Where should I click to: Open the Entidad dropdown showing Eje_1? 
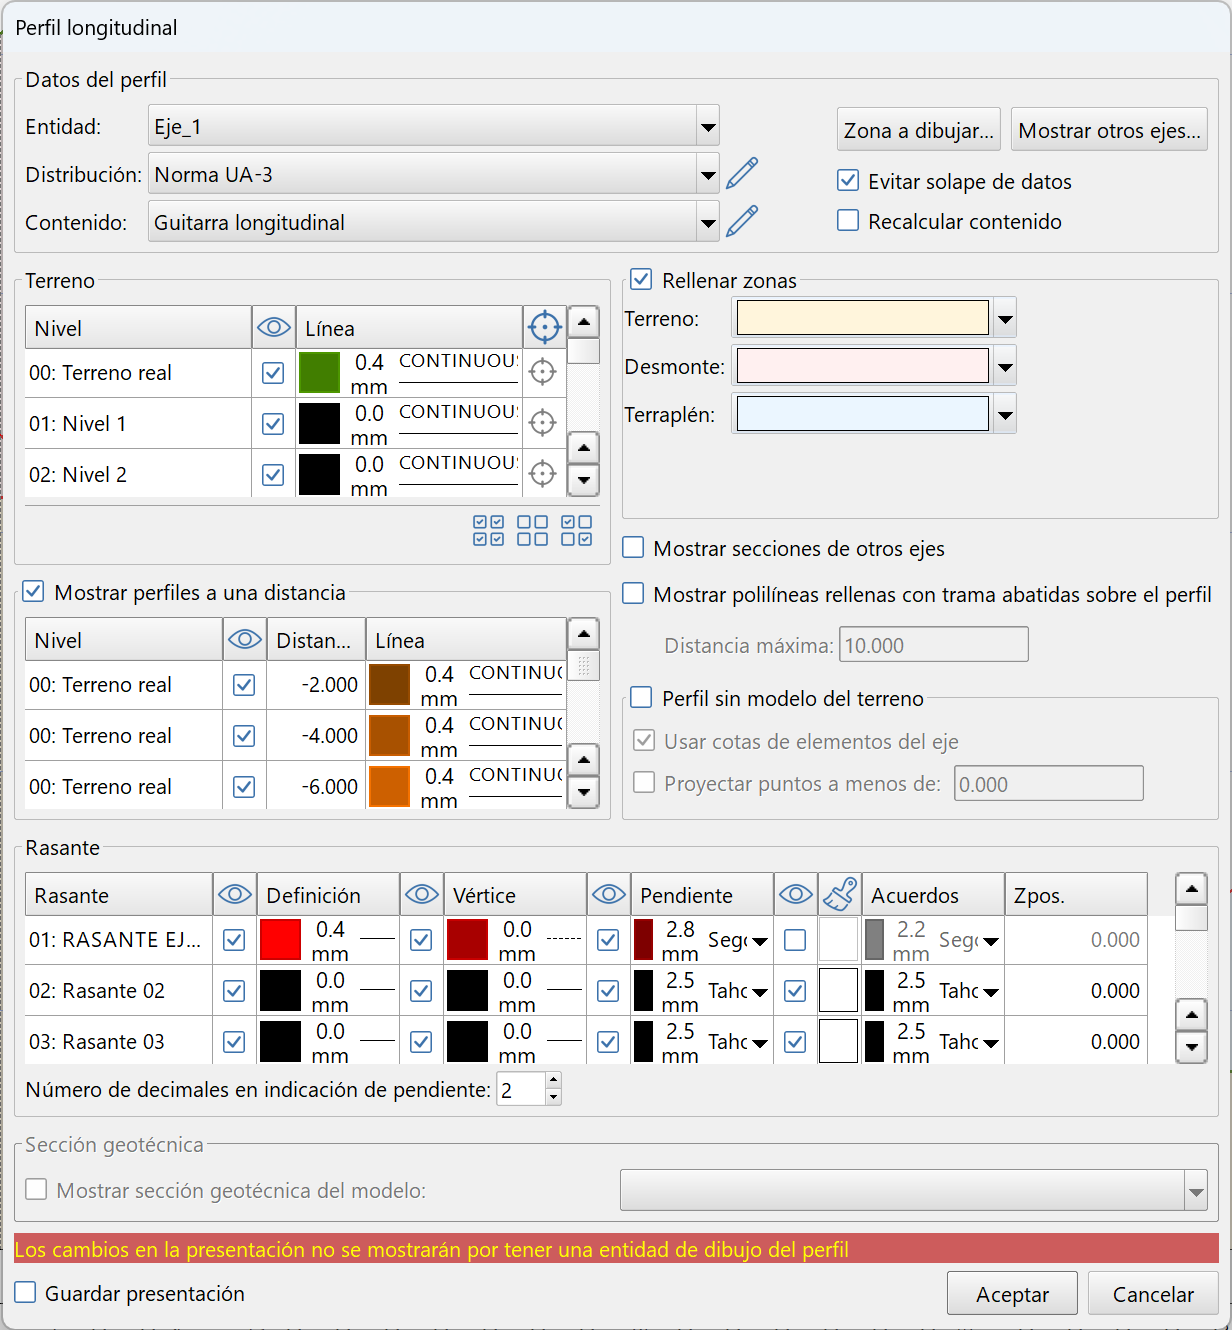708,127
